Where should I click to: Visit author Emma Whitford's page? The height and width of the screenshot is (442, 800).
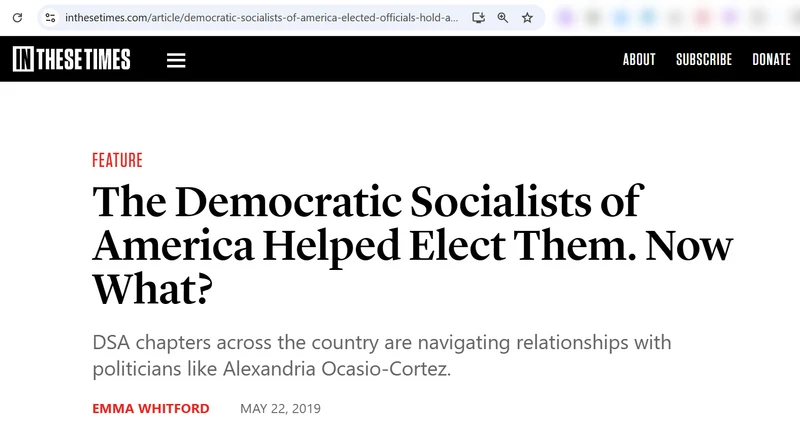coord(153,409)
